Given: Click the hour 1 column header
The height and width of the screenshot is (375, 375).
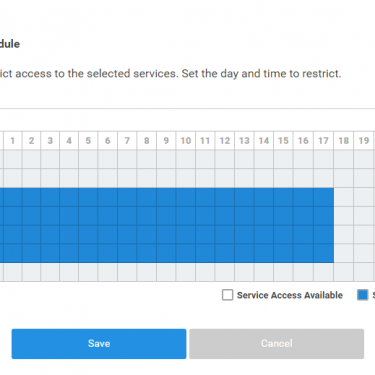Looking at the screenshot, I should [13, 140].
